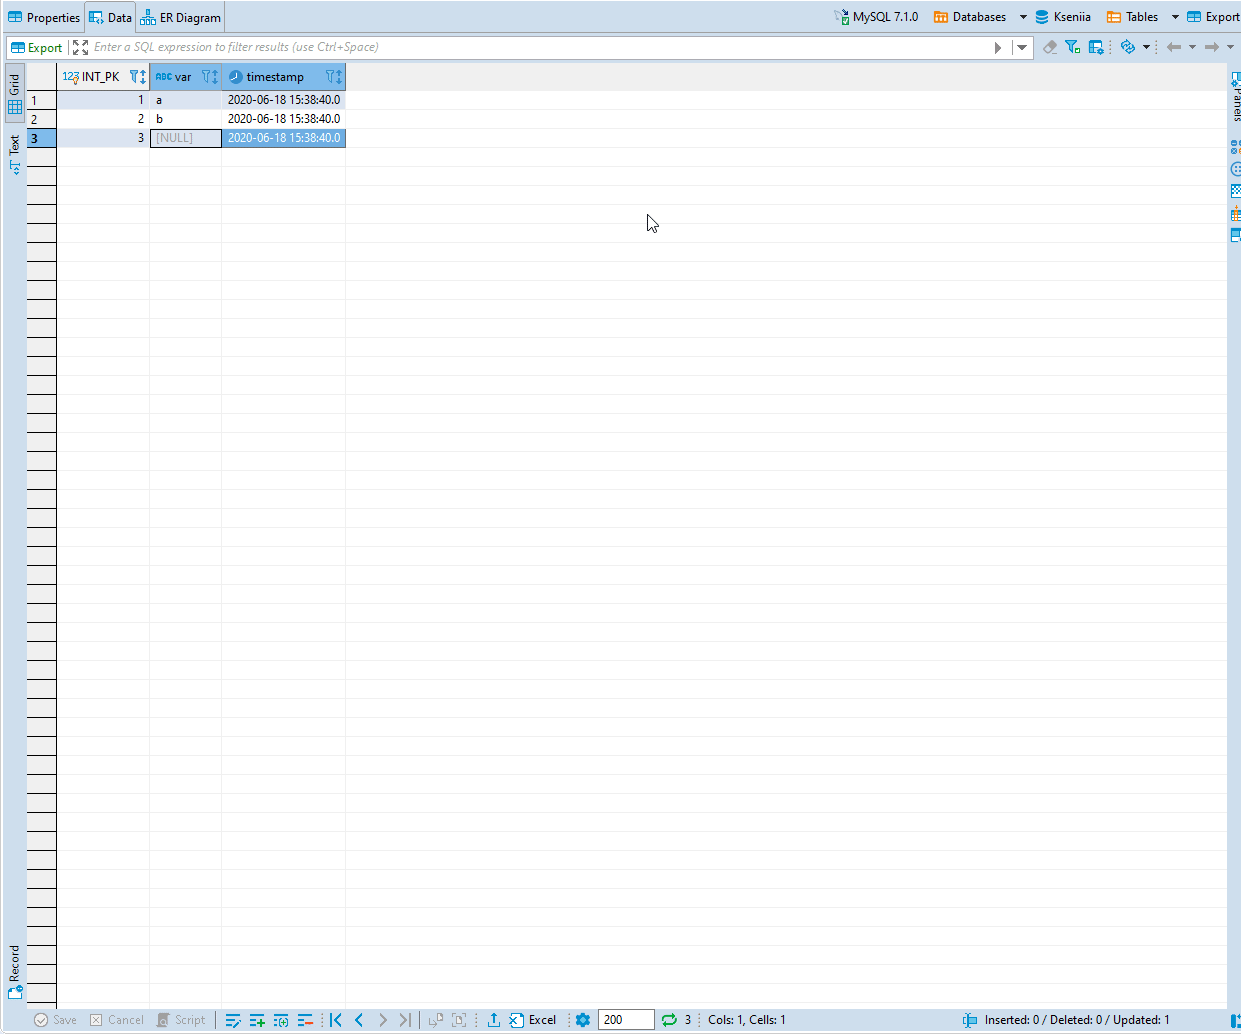This screenshot has height=1034, width=1241.
Task: Click the green refresh icon in status bar
Action: coord(669,1020)
